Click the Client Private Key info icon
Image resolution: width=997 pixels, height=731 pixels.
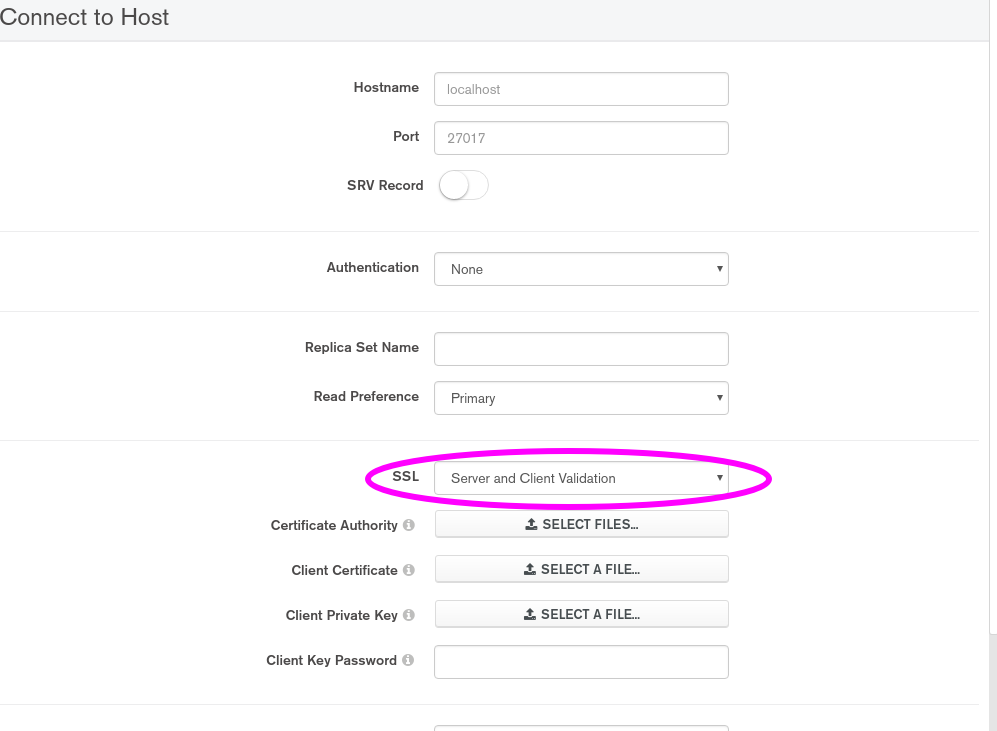(x=408, y=616)
